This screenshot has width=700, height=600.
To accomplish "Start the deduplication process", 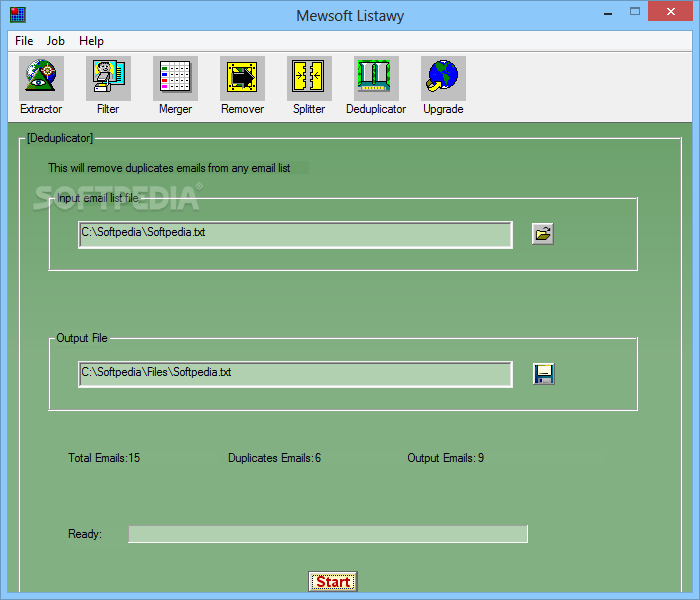I will click(x=333, y=582).
